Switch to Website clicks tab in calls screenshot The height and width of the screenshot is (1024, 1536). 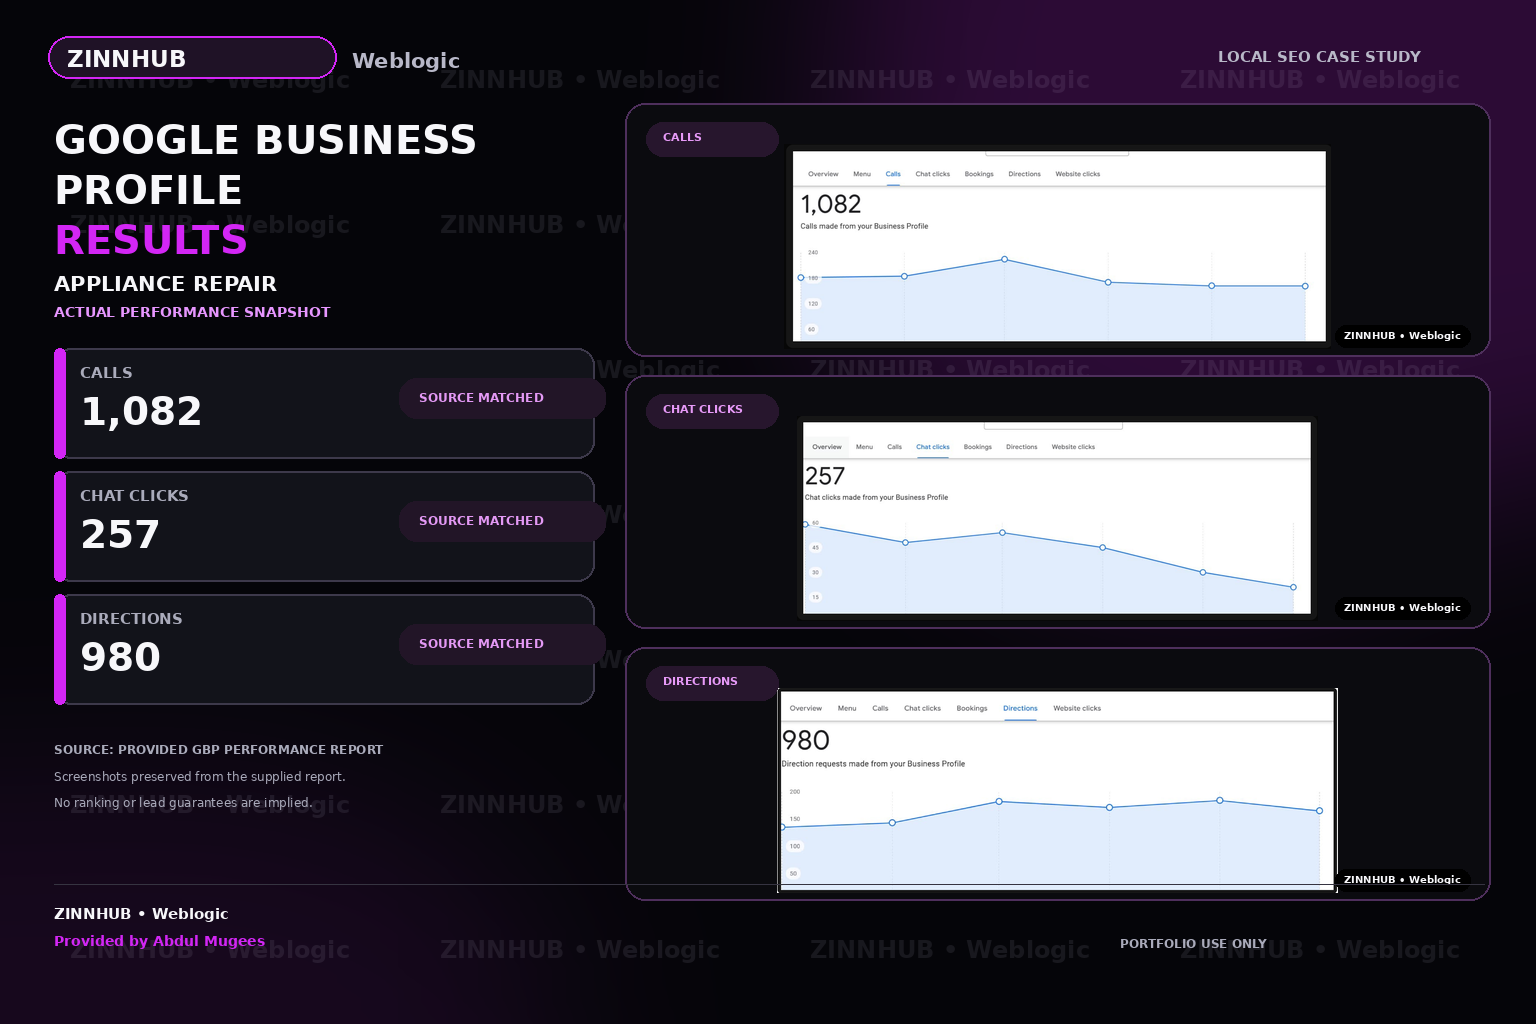1077,174
